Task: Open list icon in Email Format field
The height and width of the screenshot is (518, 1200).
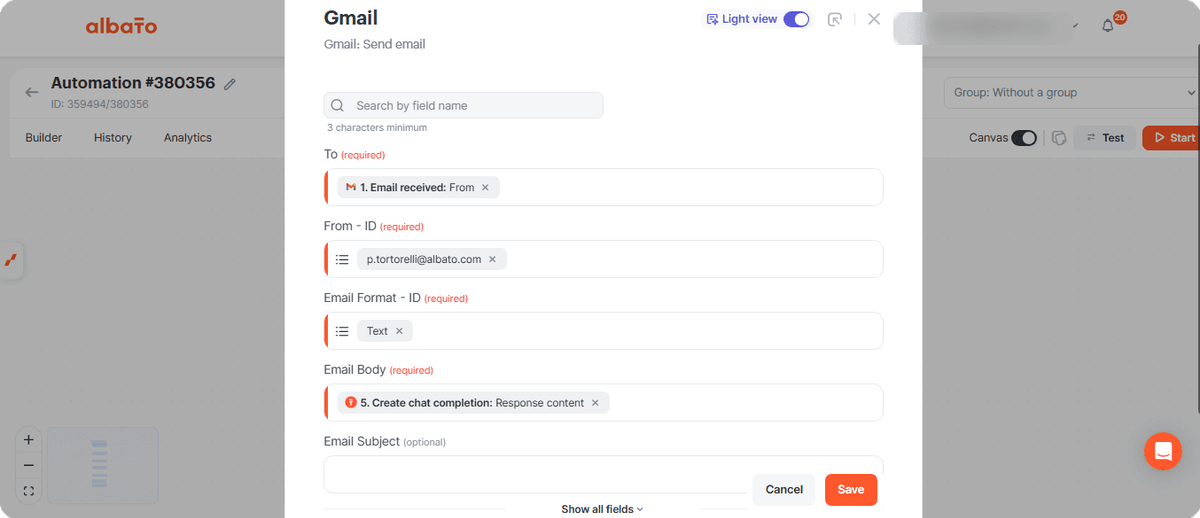Action: pos(342,331)
